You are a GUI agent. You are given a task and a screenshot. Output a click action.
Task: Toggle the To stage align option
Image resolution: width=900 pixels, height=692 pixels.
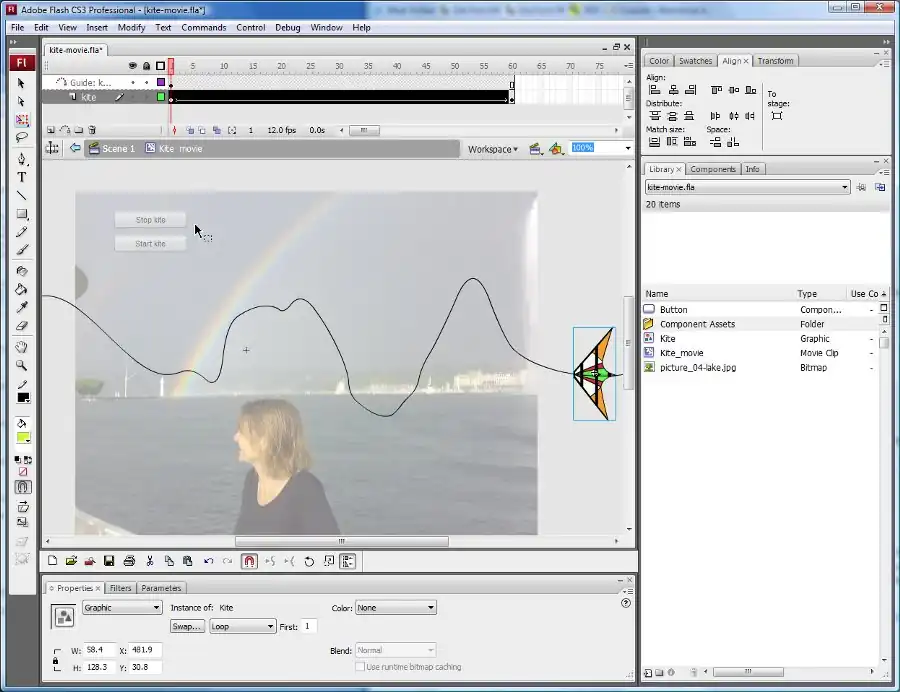[x=777, y=116]
